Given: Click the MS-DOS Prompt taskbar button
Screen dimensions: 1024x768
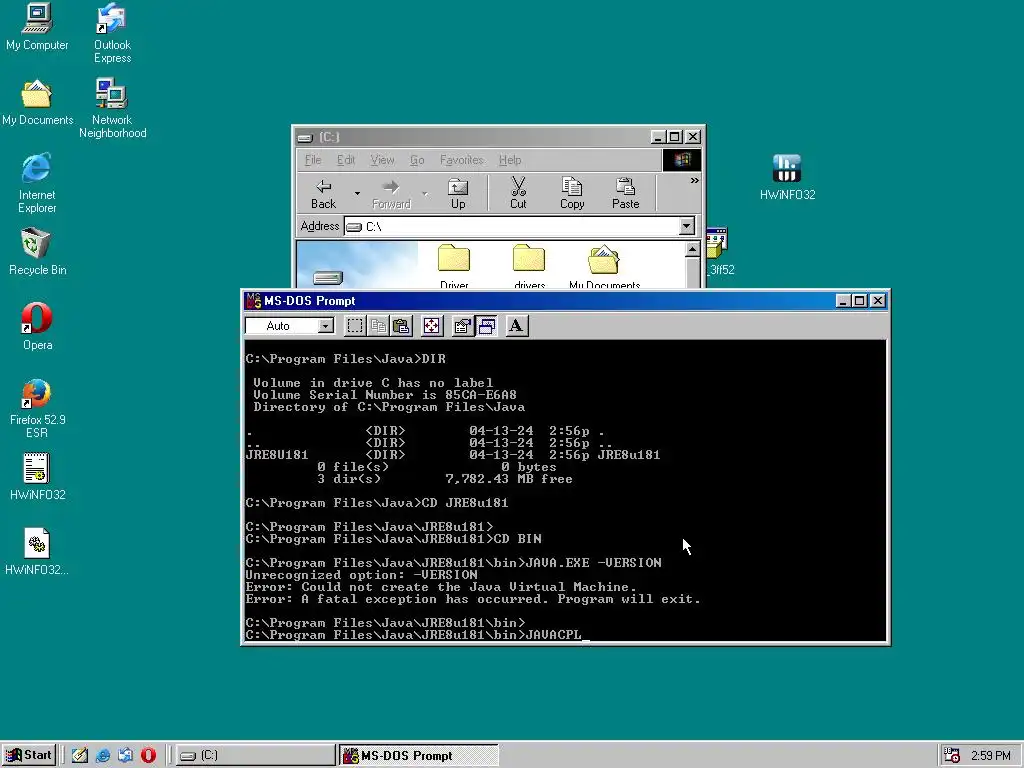Looking at the screenshot, I should (419, 756).
